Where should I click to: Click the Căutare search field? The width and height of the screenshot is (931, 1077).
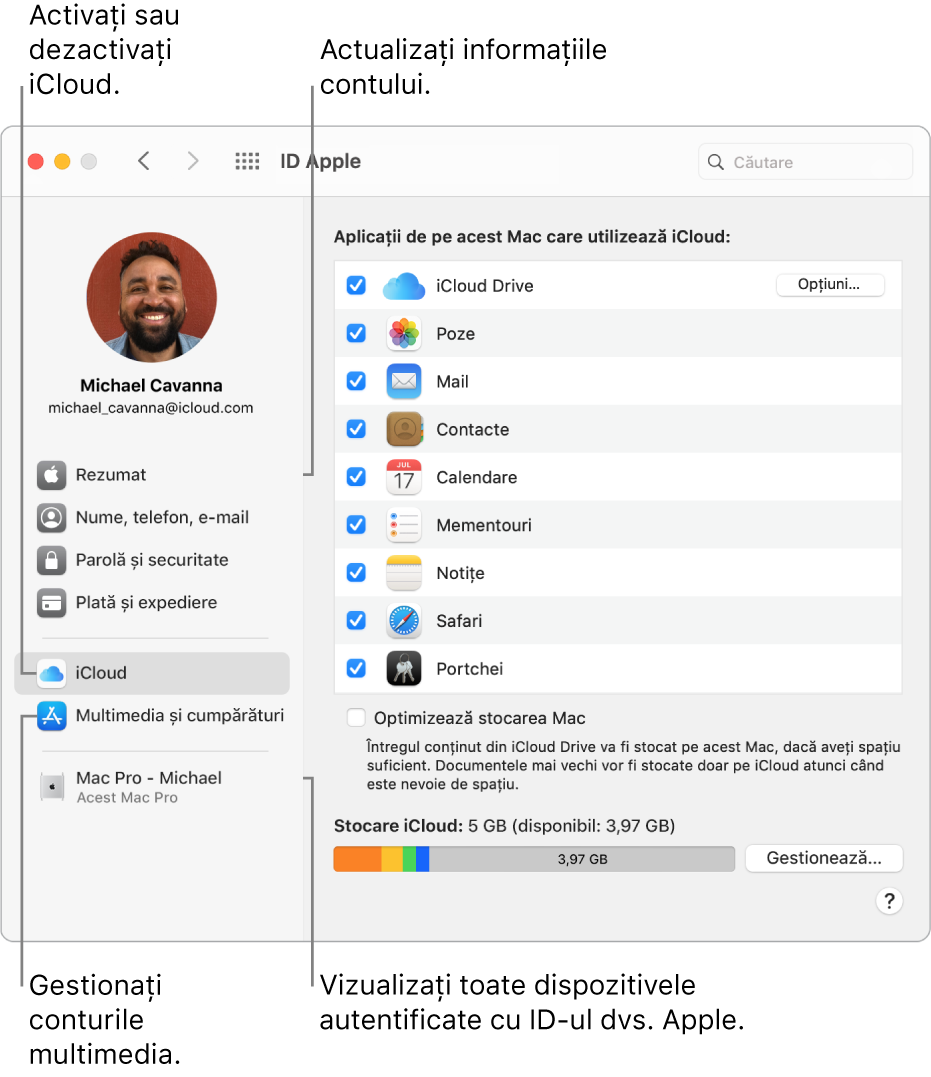805,162
